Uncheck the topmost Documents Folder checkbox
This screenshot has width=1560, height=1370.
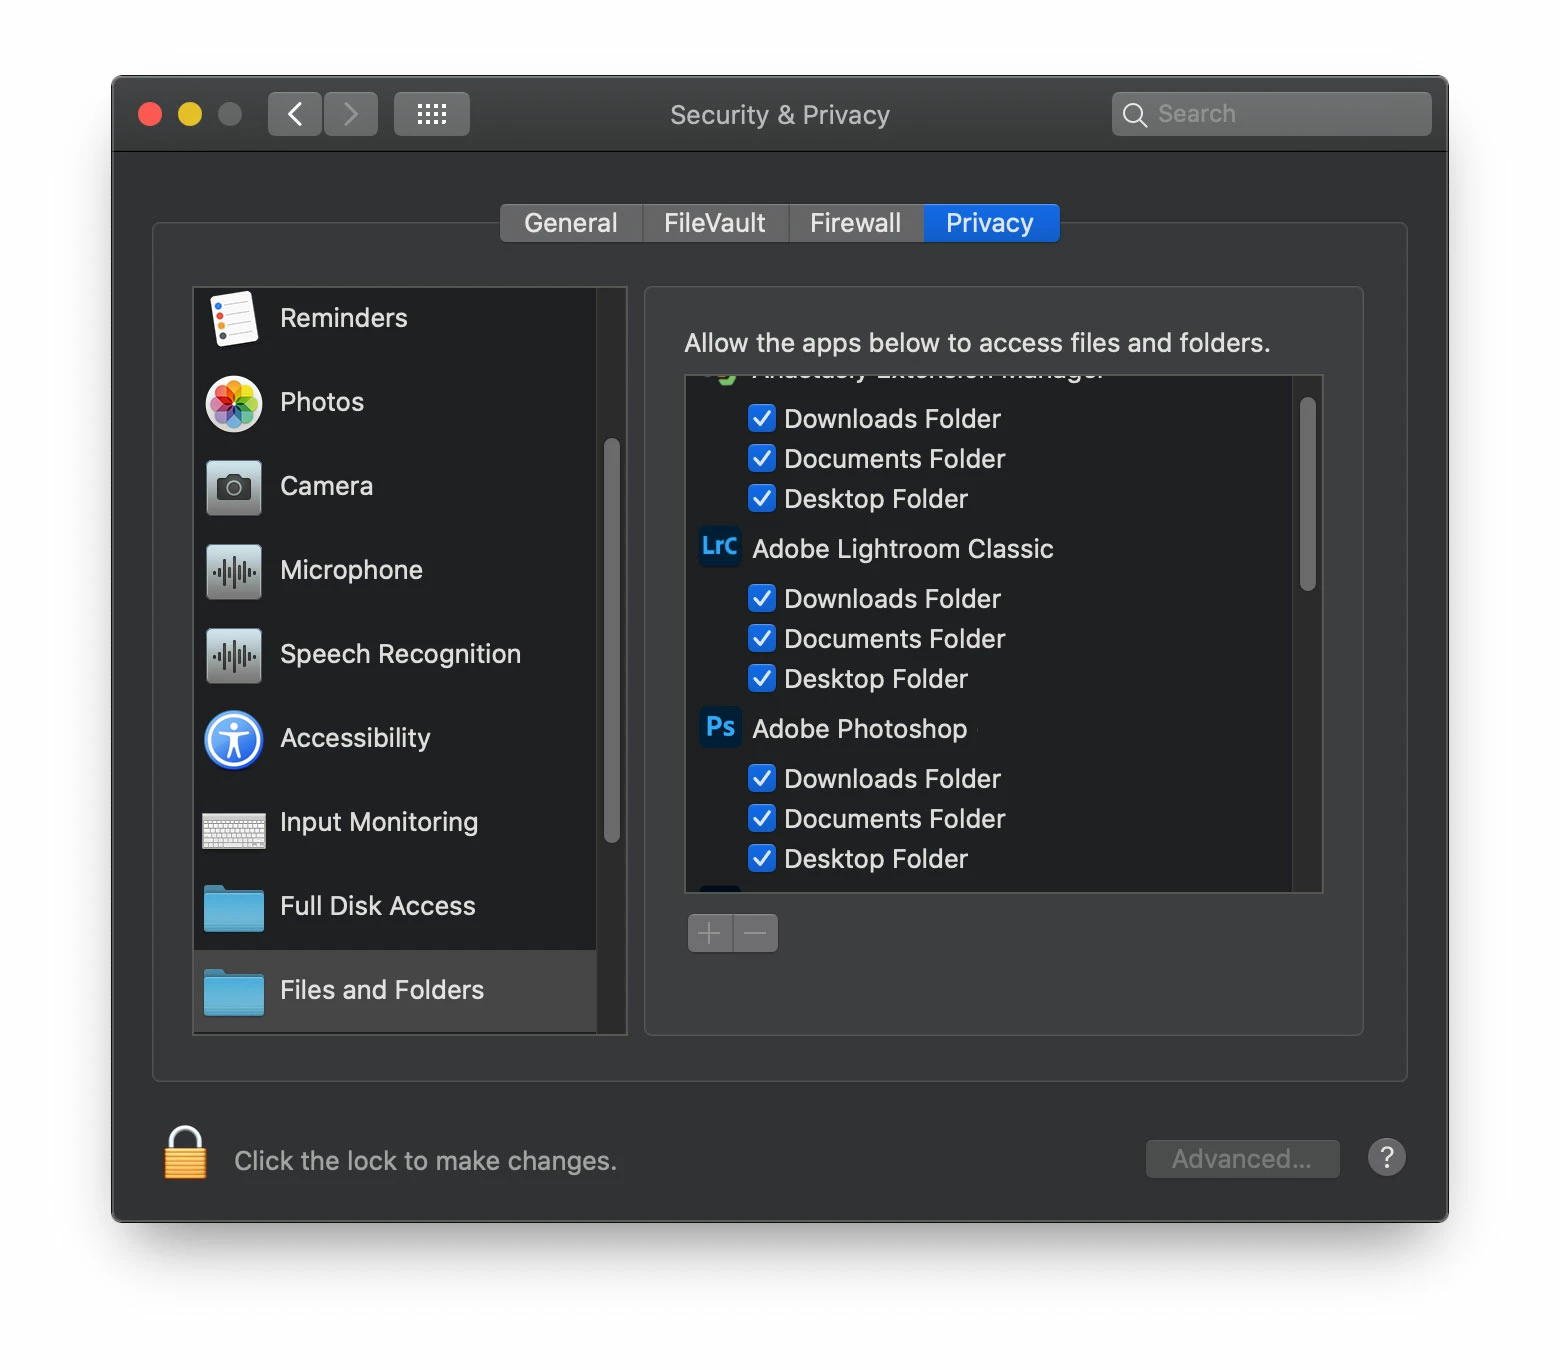pos(762,458)
